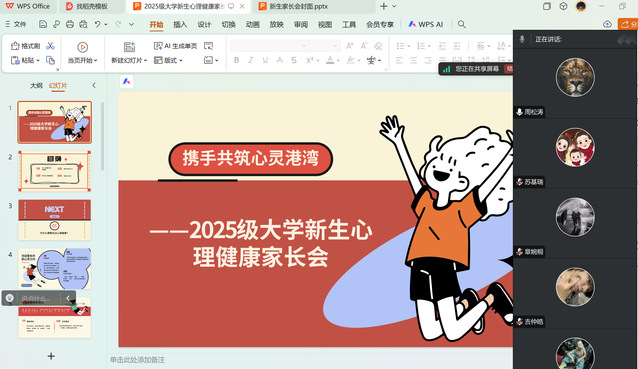Toggle bold formatting button

236,60
